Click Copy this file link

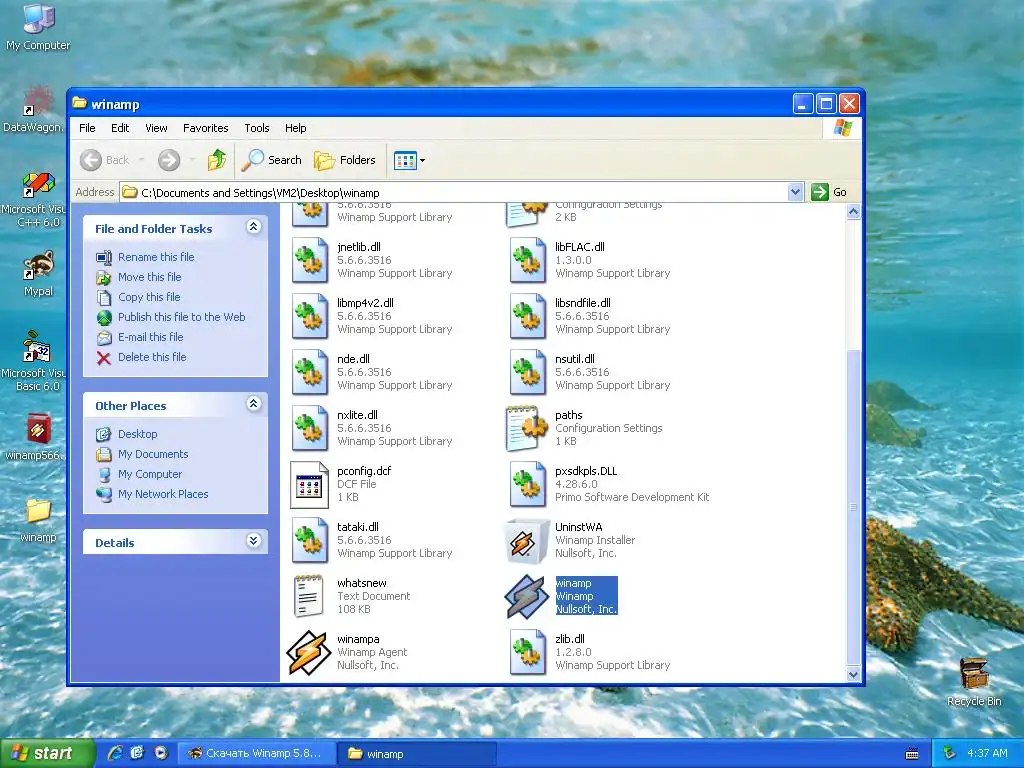point(149,297)
